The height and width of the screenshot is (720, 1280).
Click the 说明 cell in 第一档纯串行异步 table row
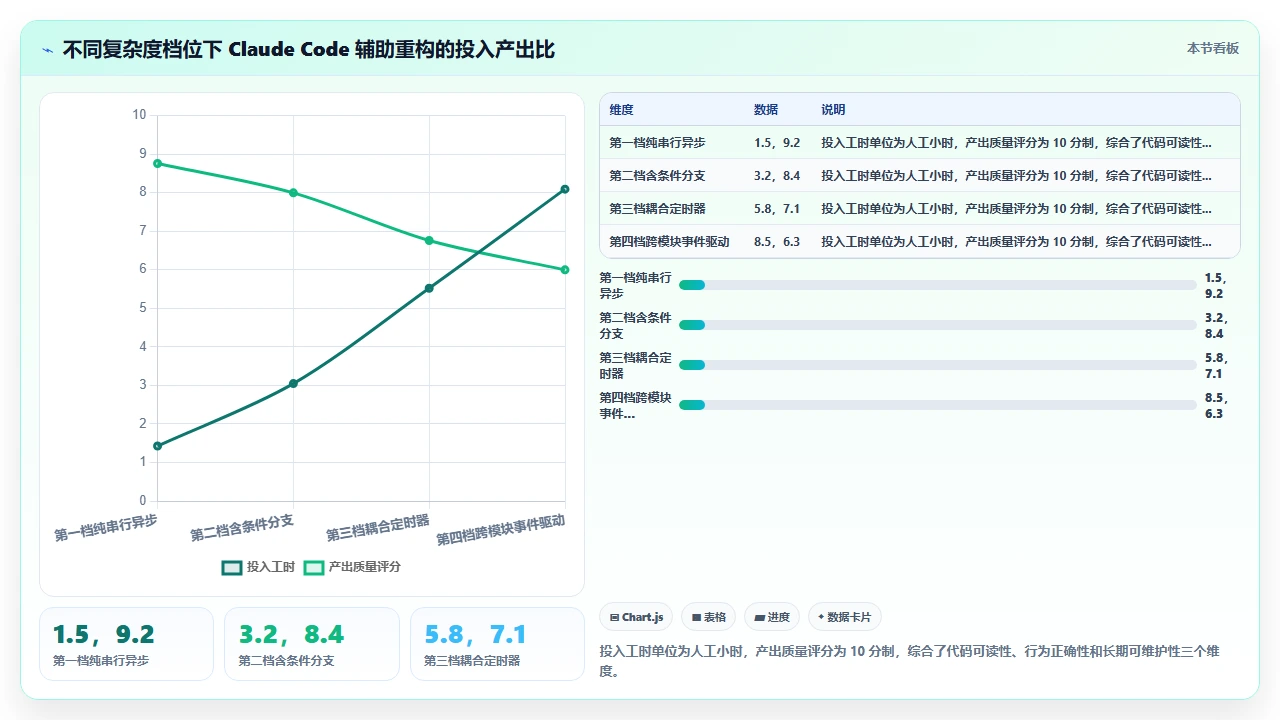click(1026, 143)
